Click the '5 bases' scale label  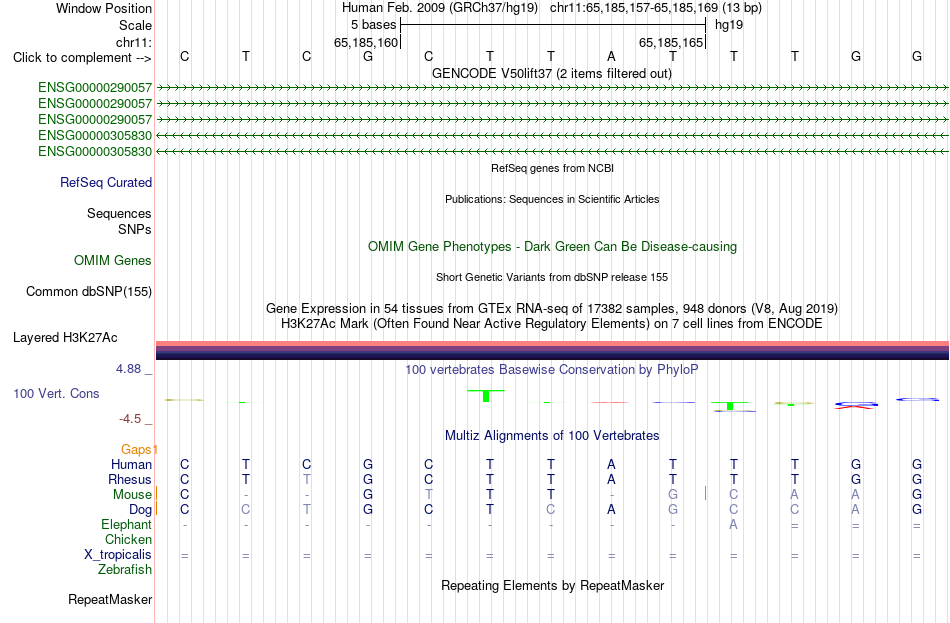coord(374,25)
